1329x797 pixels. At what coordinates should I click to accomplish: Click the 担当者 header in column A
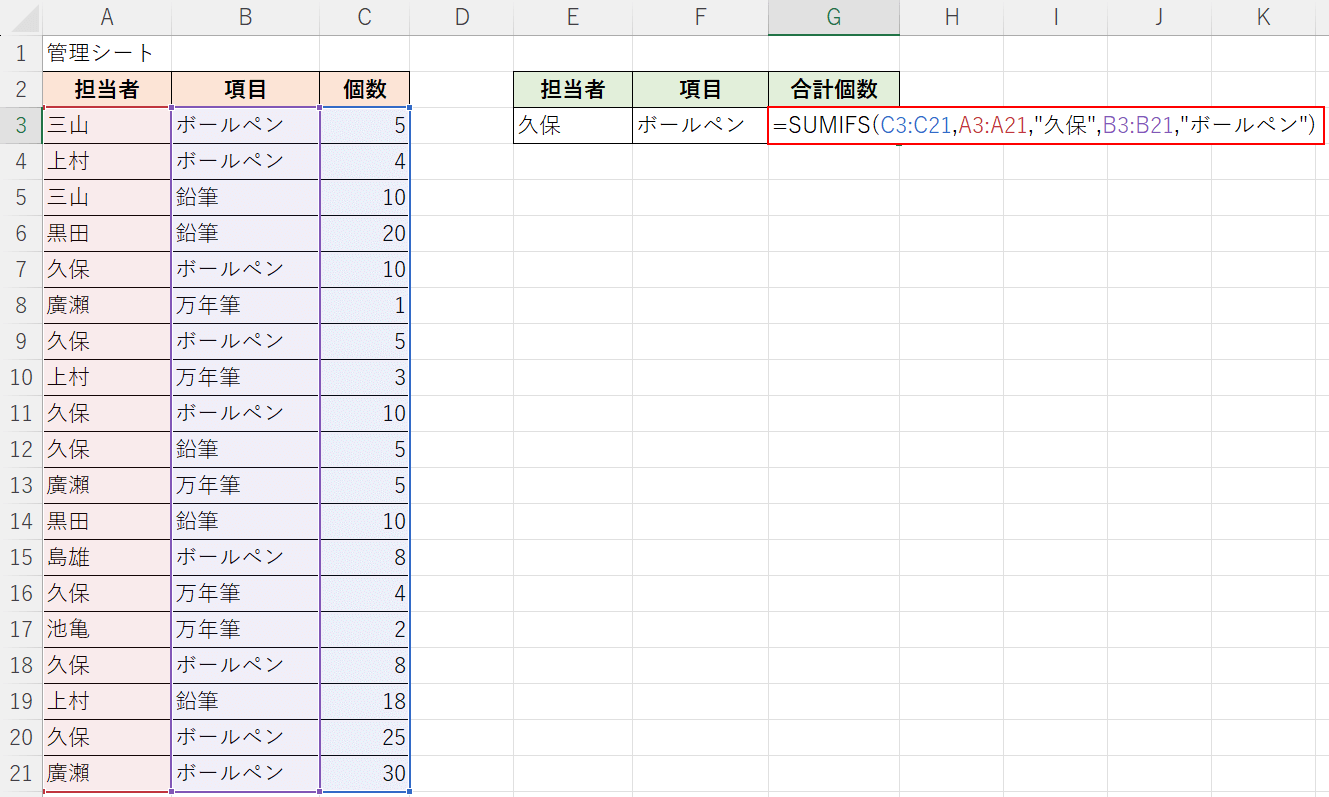click(x=107, y=89)
